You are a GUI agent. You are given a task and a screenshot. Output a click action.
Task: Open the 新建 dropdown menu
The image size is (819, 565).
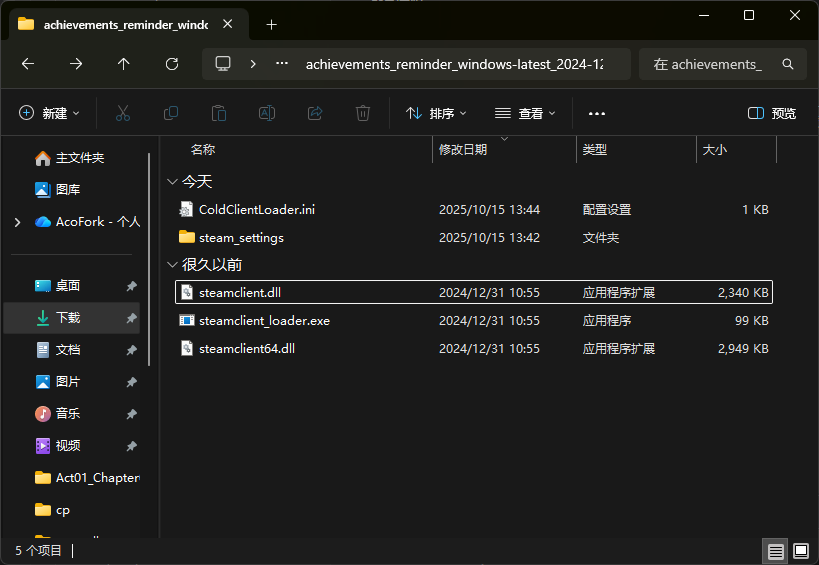click(50, 113)
